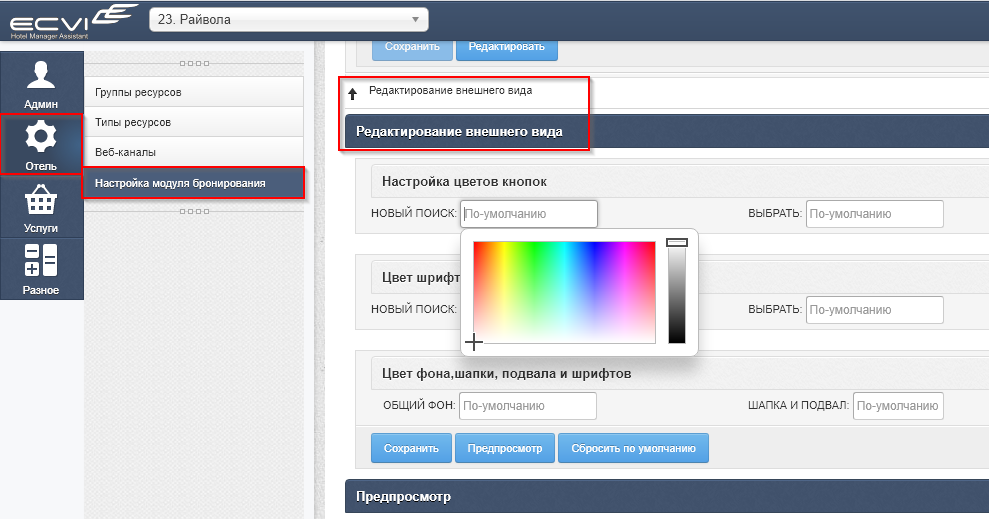This screenshot has width=989, height=519.
Task: Click Сбросить по умолчанию button
Action: pos(633,448)
